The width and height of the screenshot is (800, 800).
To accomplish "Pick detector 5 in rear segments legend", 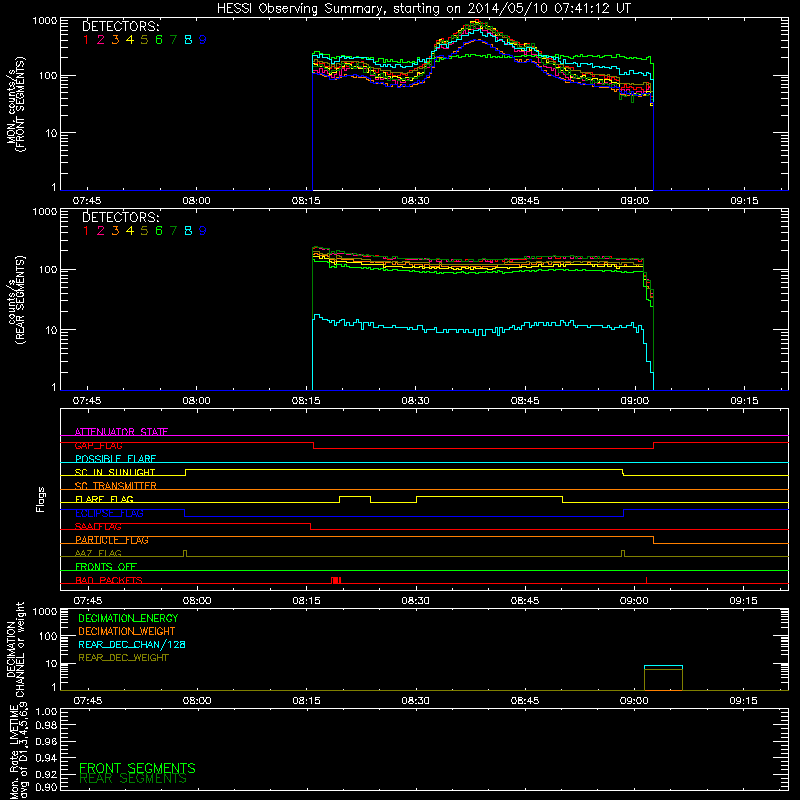I will [144, 231].
